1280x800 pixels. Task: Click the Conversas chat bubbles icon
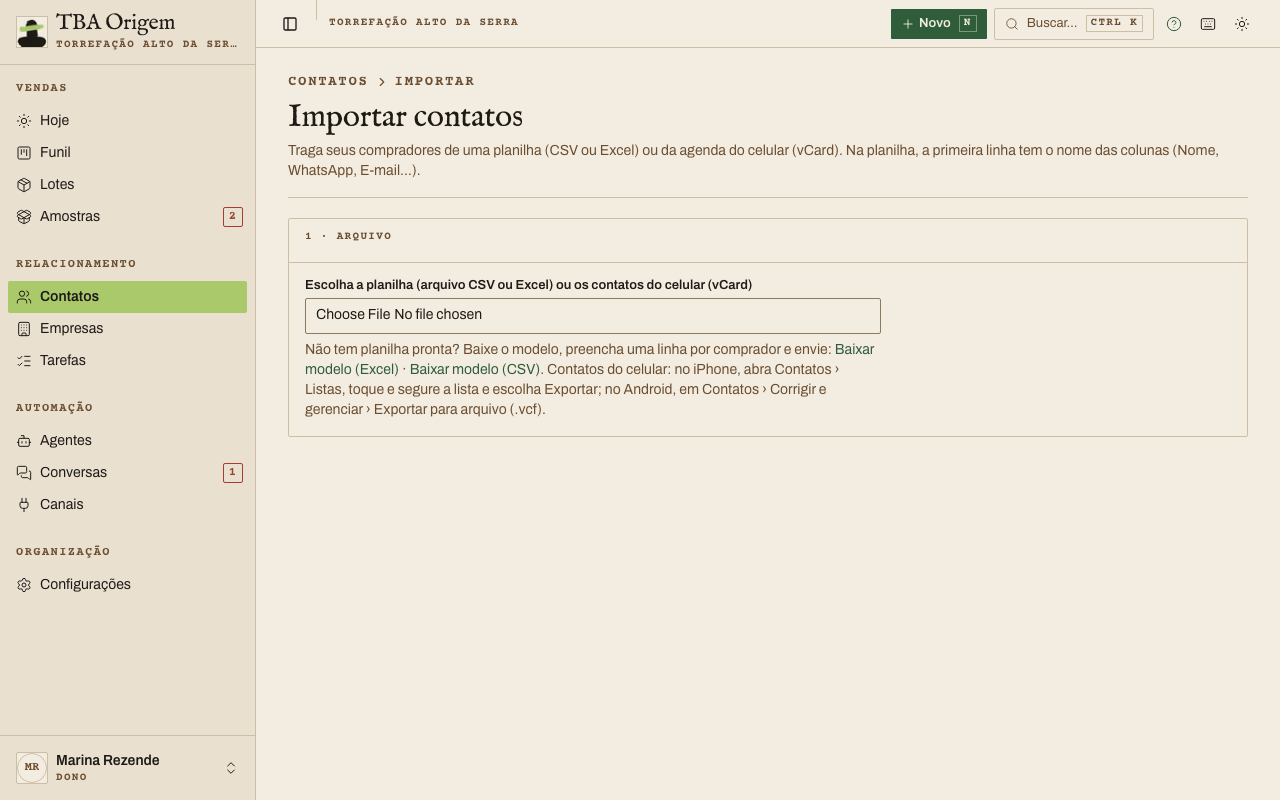[x=24, y=472]
